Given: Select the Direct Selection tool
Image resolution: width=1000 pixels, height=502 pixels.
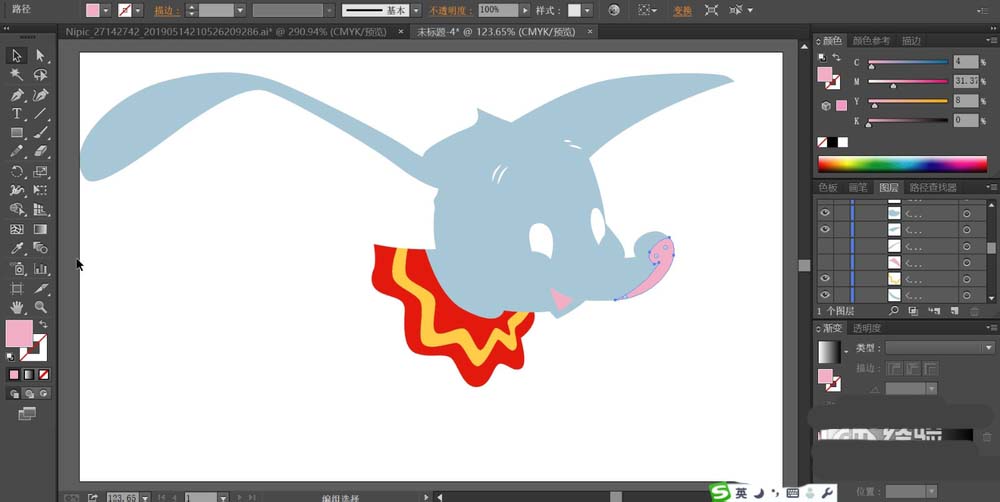Looking at the screenshot, I should (x=40, y=56).
